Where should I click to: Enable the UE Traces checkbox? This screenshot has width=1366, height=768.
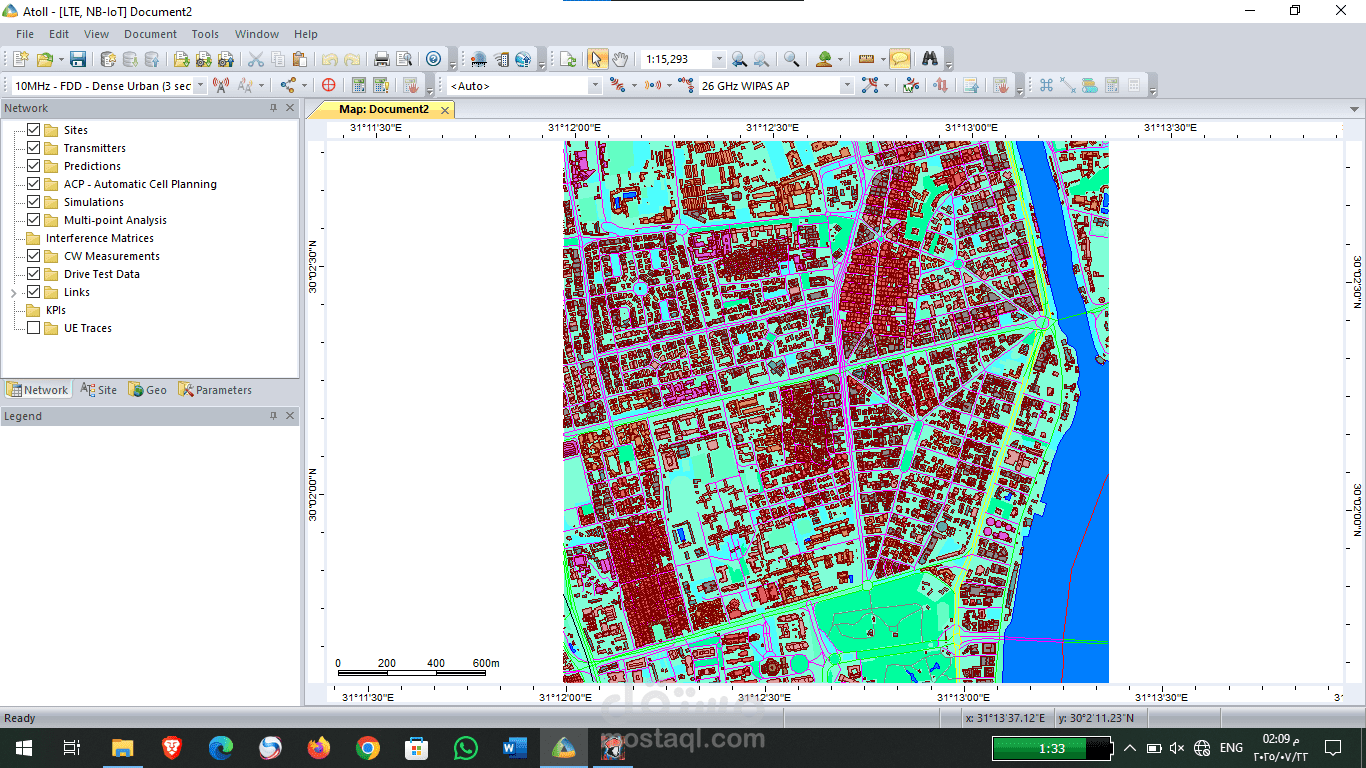tap(34, 328)
